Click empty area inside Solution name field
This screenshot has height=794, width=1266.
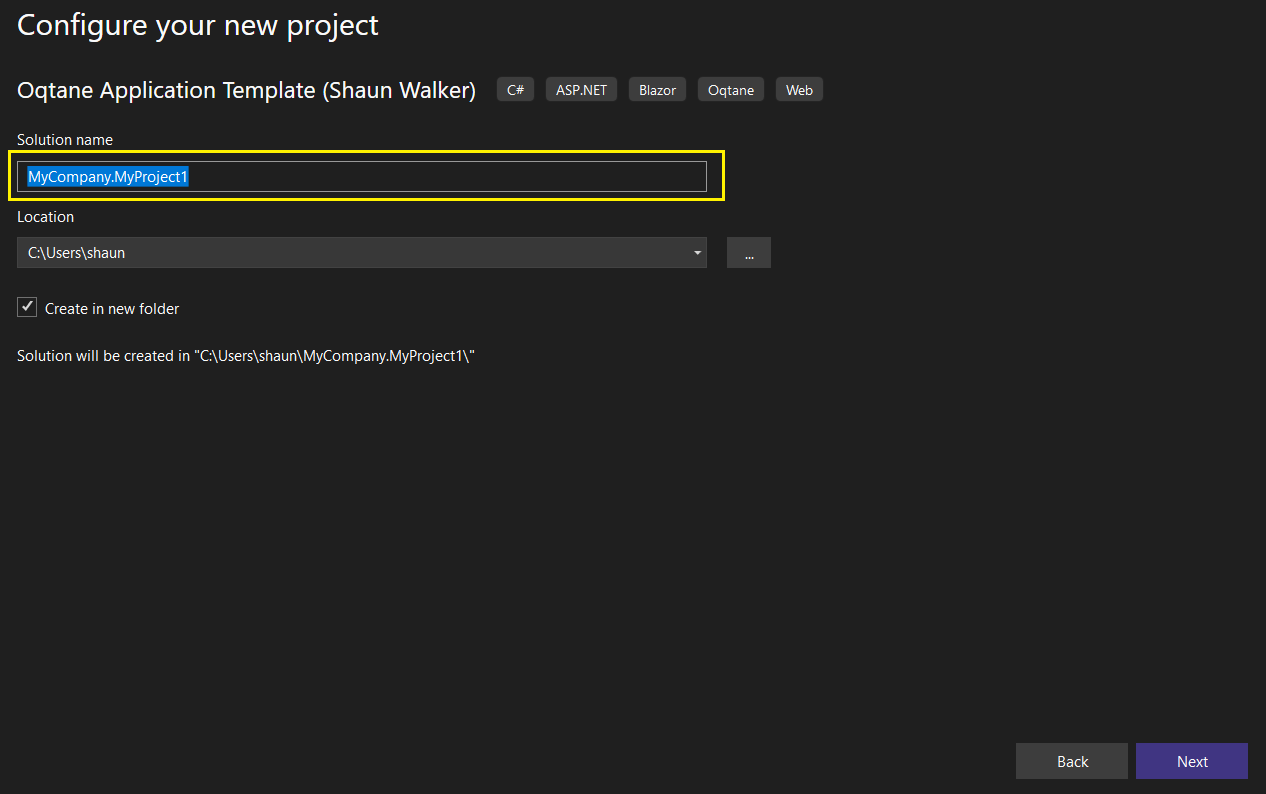point(450,177)
